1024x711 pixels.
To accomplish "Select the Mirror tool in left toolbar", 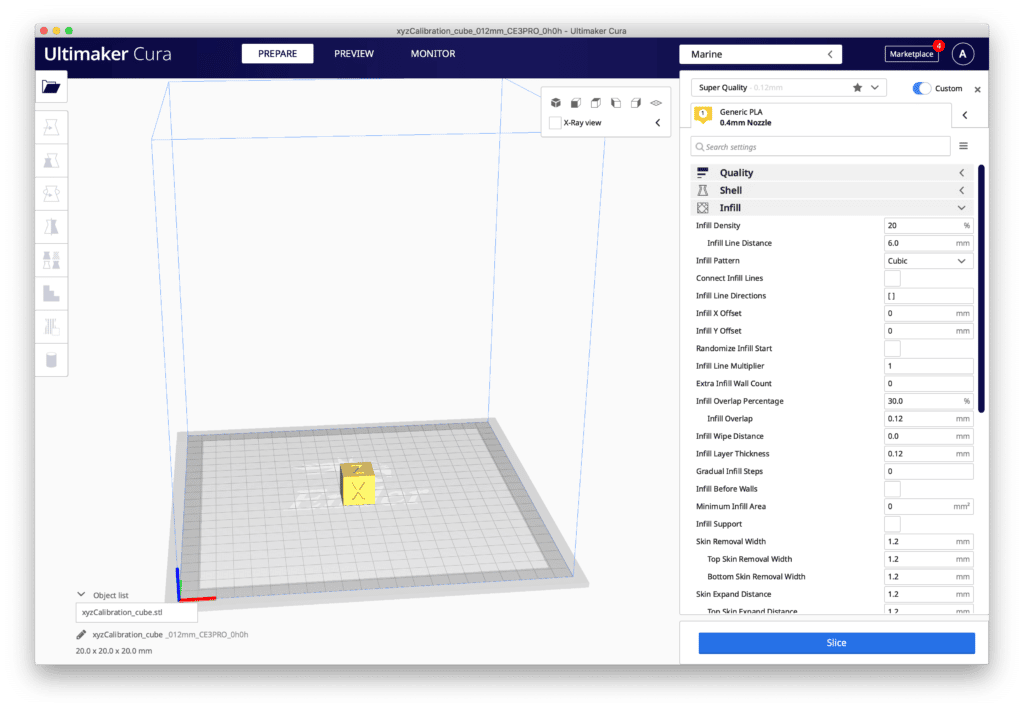I will pyautogui.click(x=51, y=227).
